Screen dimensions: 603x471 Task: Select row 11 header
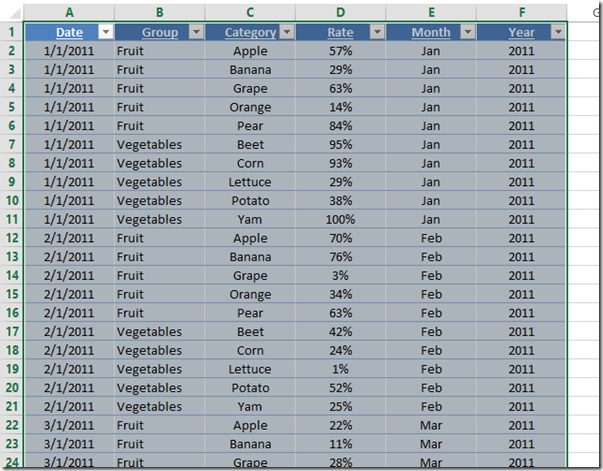12,219
